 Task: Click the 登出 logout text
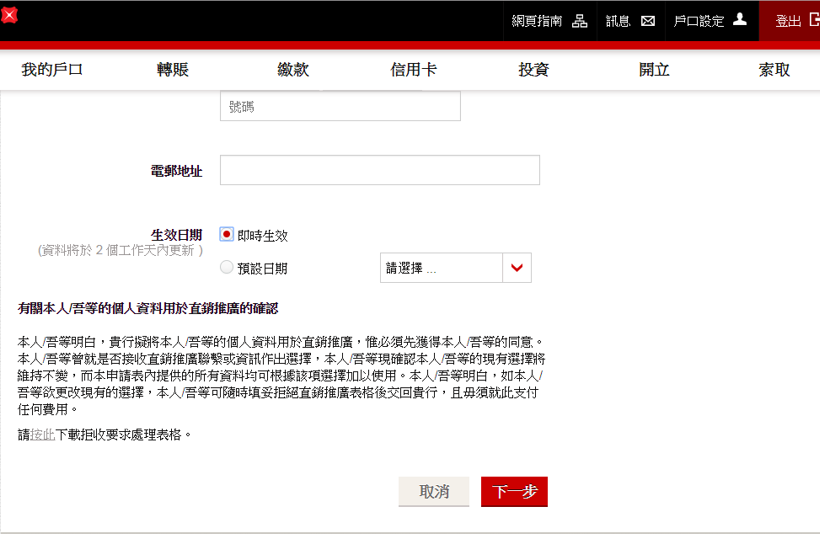point(788,21)
